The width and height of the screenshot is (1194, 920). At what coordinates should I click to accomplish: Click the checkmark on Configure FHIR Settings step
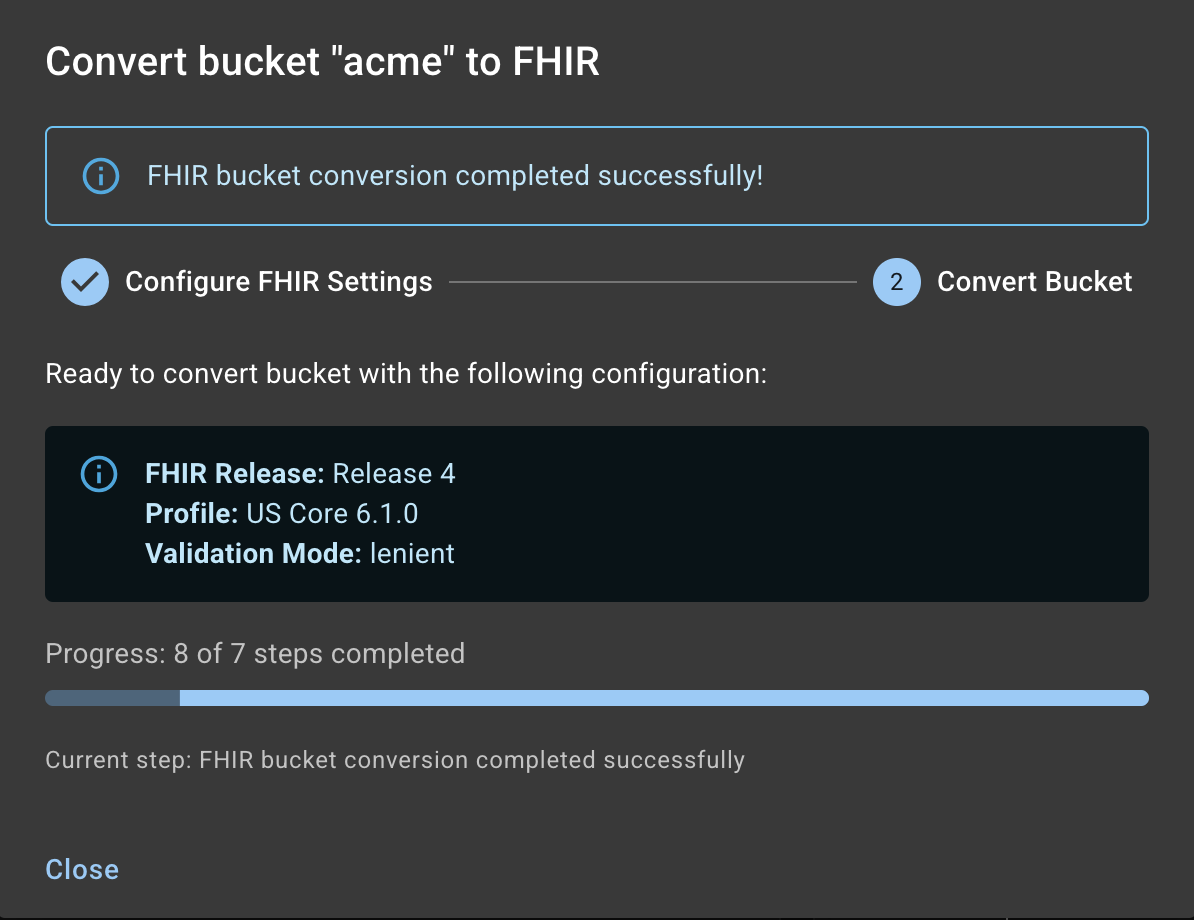pyautogui.click(x=85, y=282)
